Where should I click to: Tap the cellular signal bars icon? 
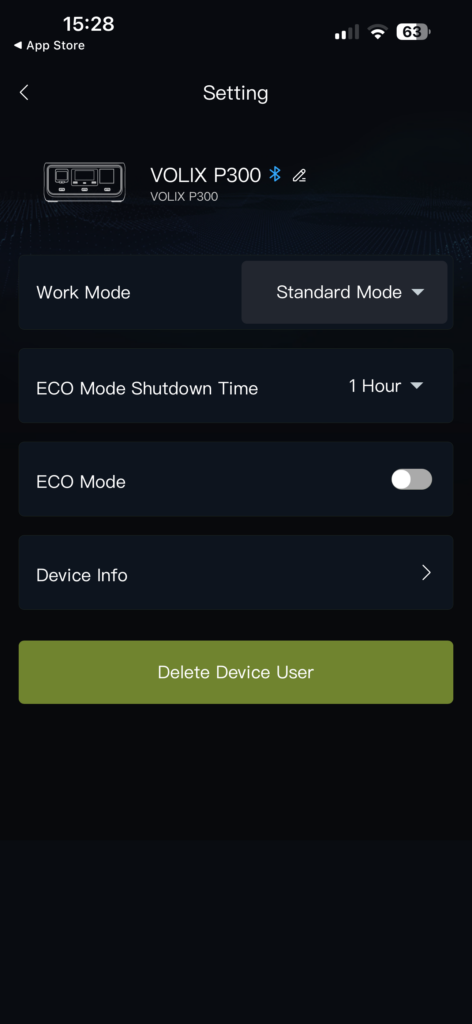point(347,32)
